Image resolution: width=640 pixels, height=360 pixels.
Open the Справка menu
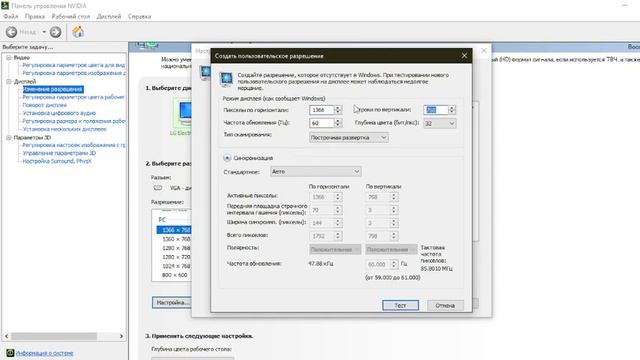[140, 16]
